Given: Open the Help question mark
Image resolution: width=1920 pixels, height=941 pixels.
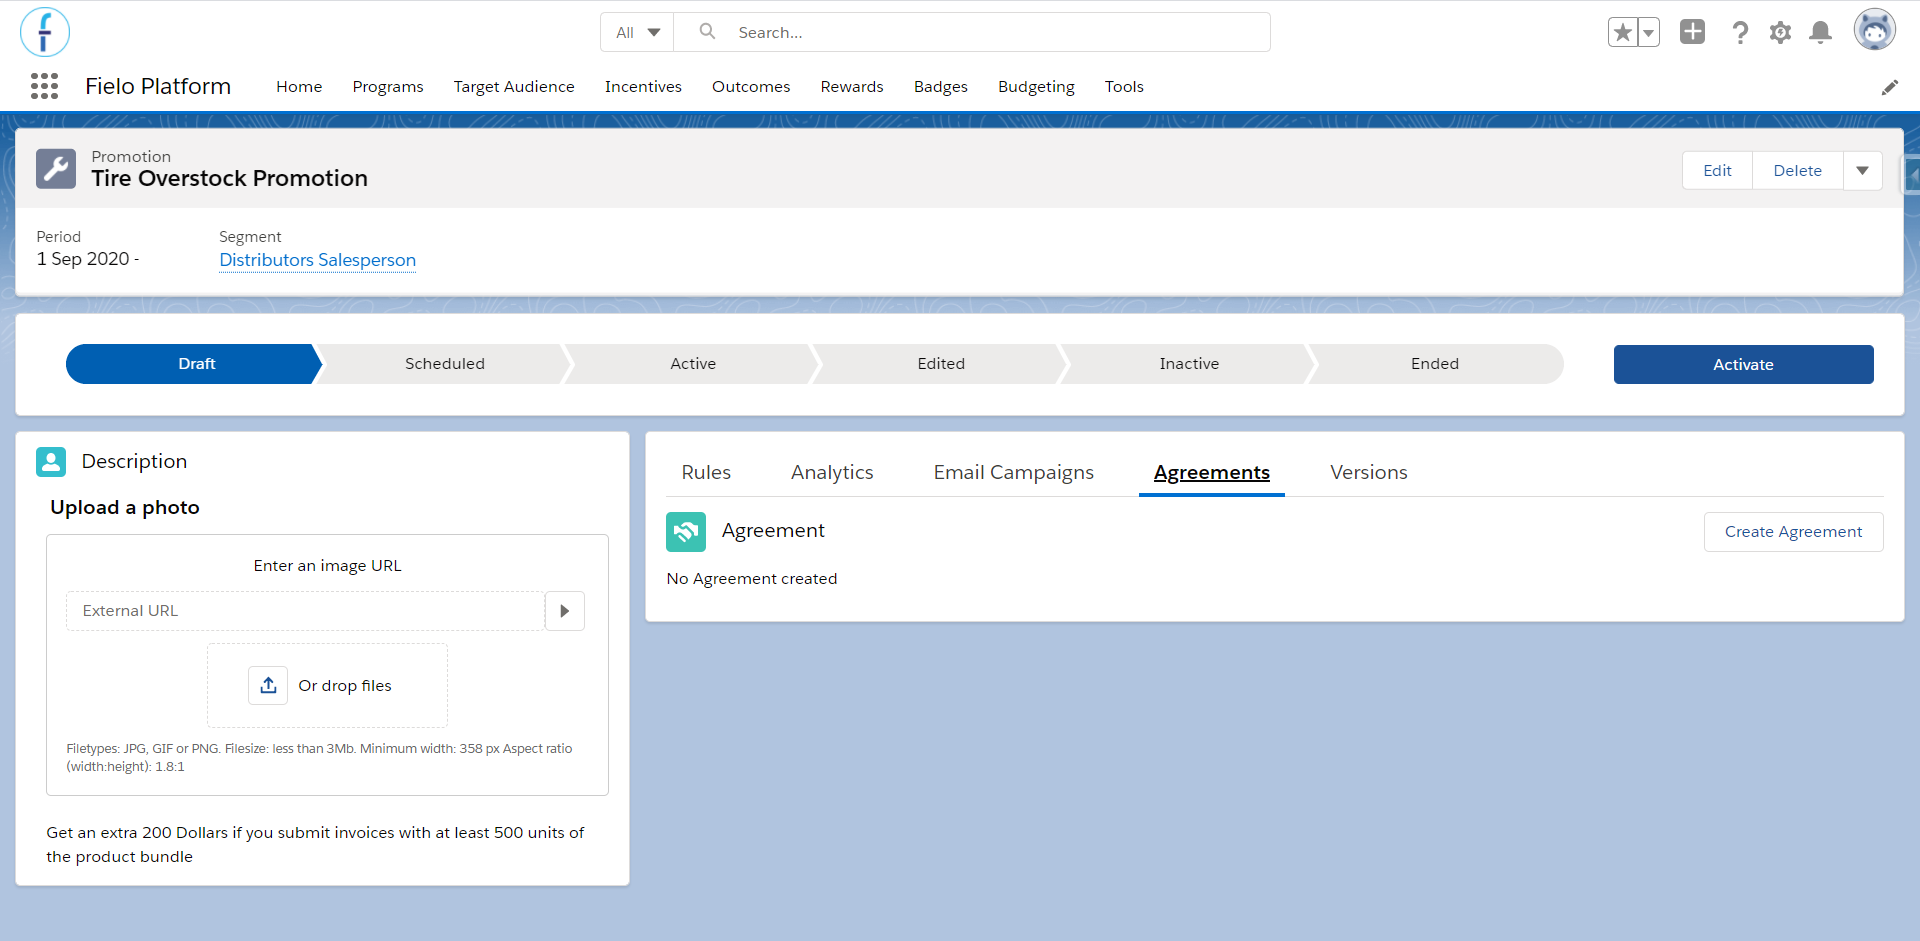Looking at the screenshot, I should pyautogui.click(x=1740, y=32).
